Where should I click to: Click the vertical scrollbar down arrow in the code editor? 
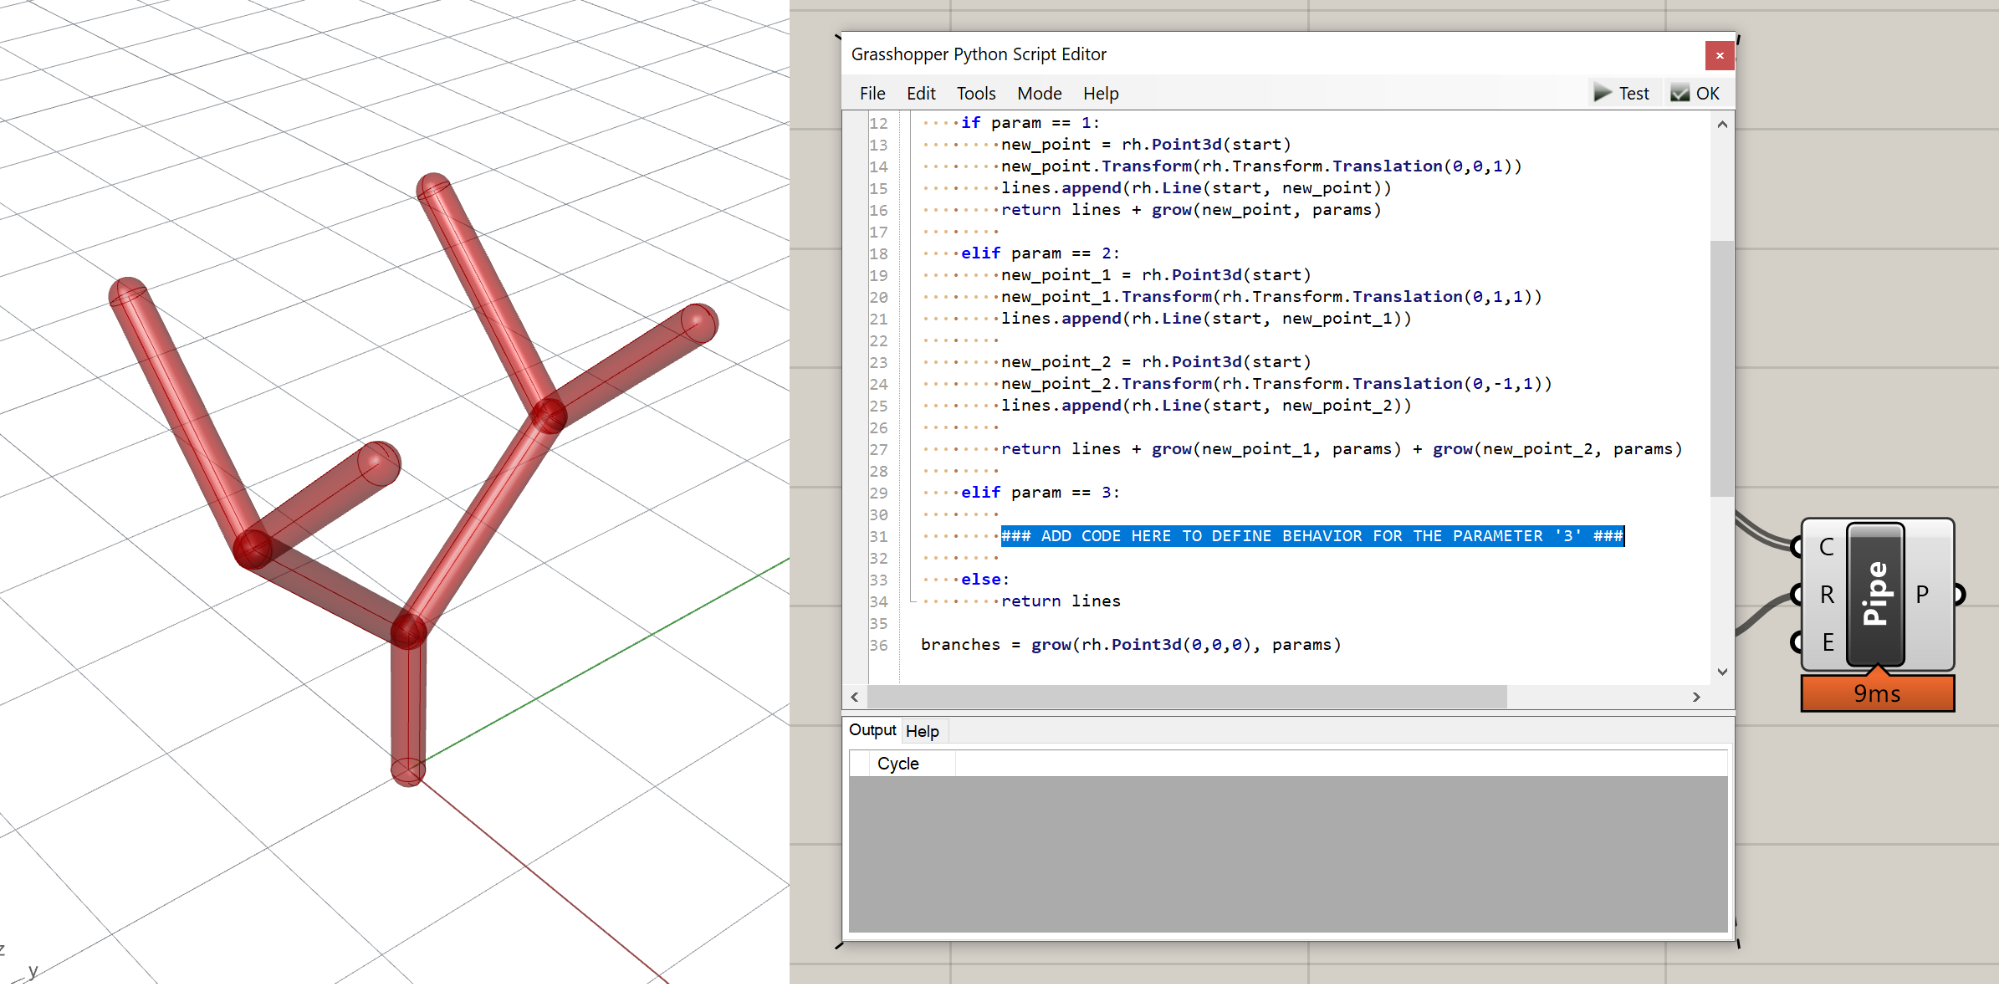coord(1722,672)
